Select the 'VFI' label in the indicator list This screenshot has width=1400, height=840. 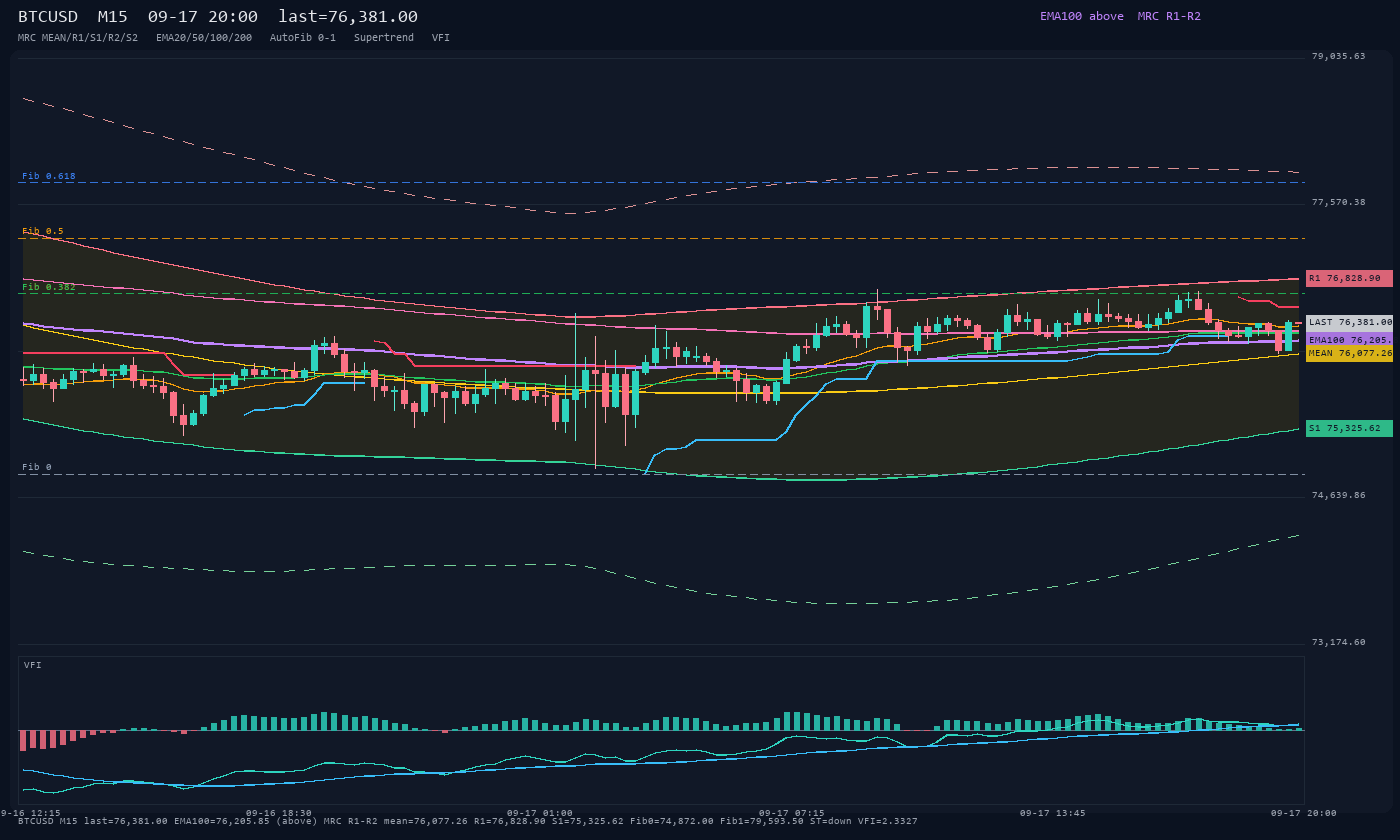coord(441,37)
